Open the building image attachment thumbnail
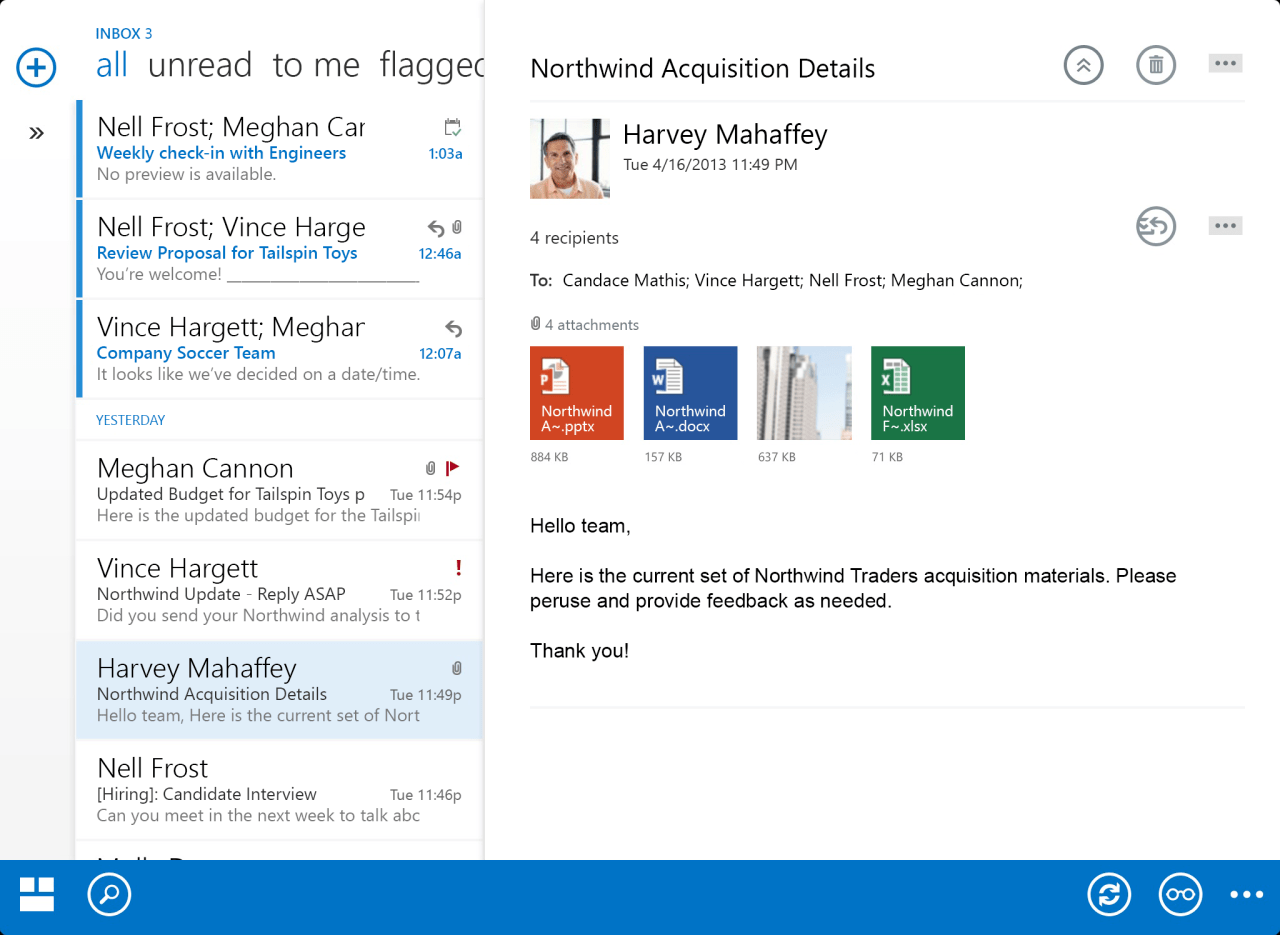Image resolution: width=1280 pixels, height=935 pixels. click(804, 393)
